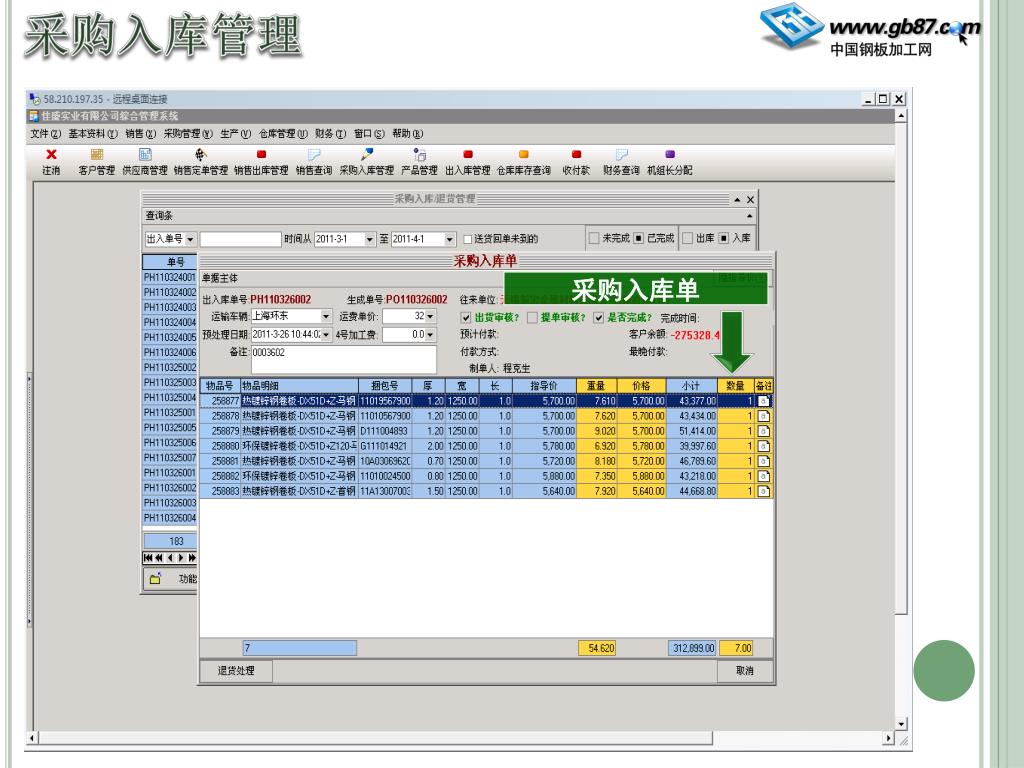Open the 文件 menu
This screenshot has width=1024, height=768.
point(45,134)
